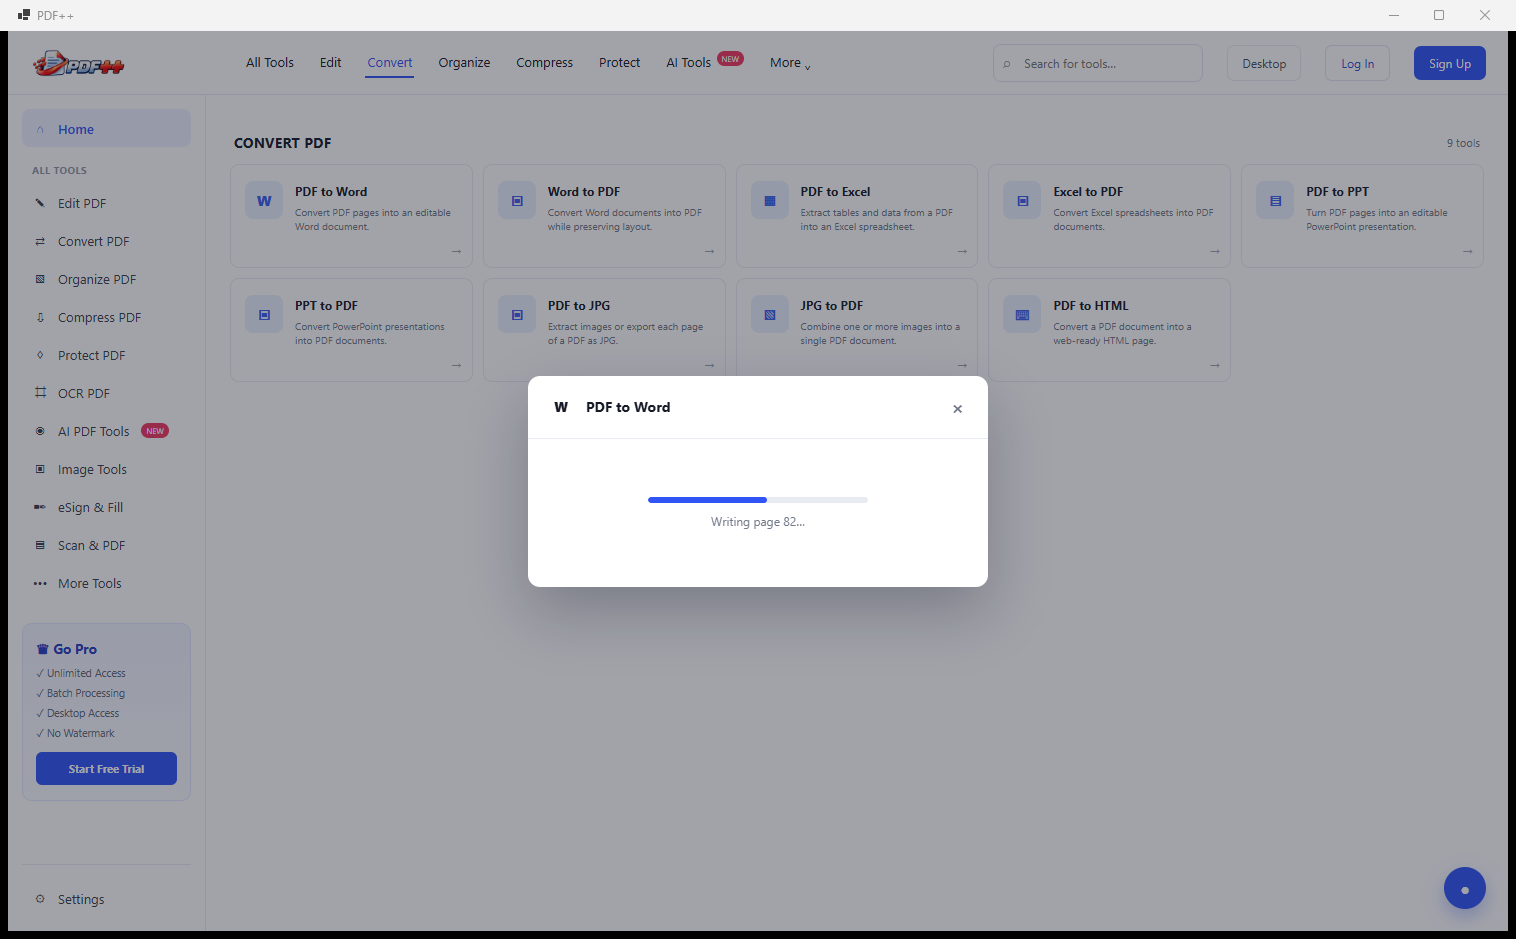Image resolution: width=1516 pixels, height=939 pixels.
Task: Click the conversion progress bar
Action: (x=758, y=500)
